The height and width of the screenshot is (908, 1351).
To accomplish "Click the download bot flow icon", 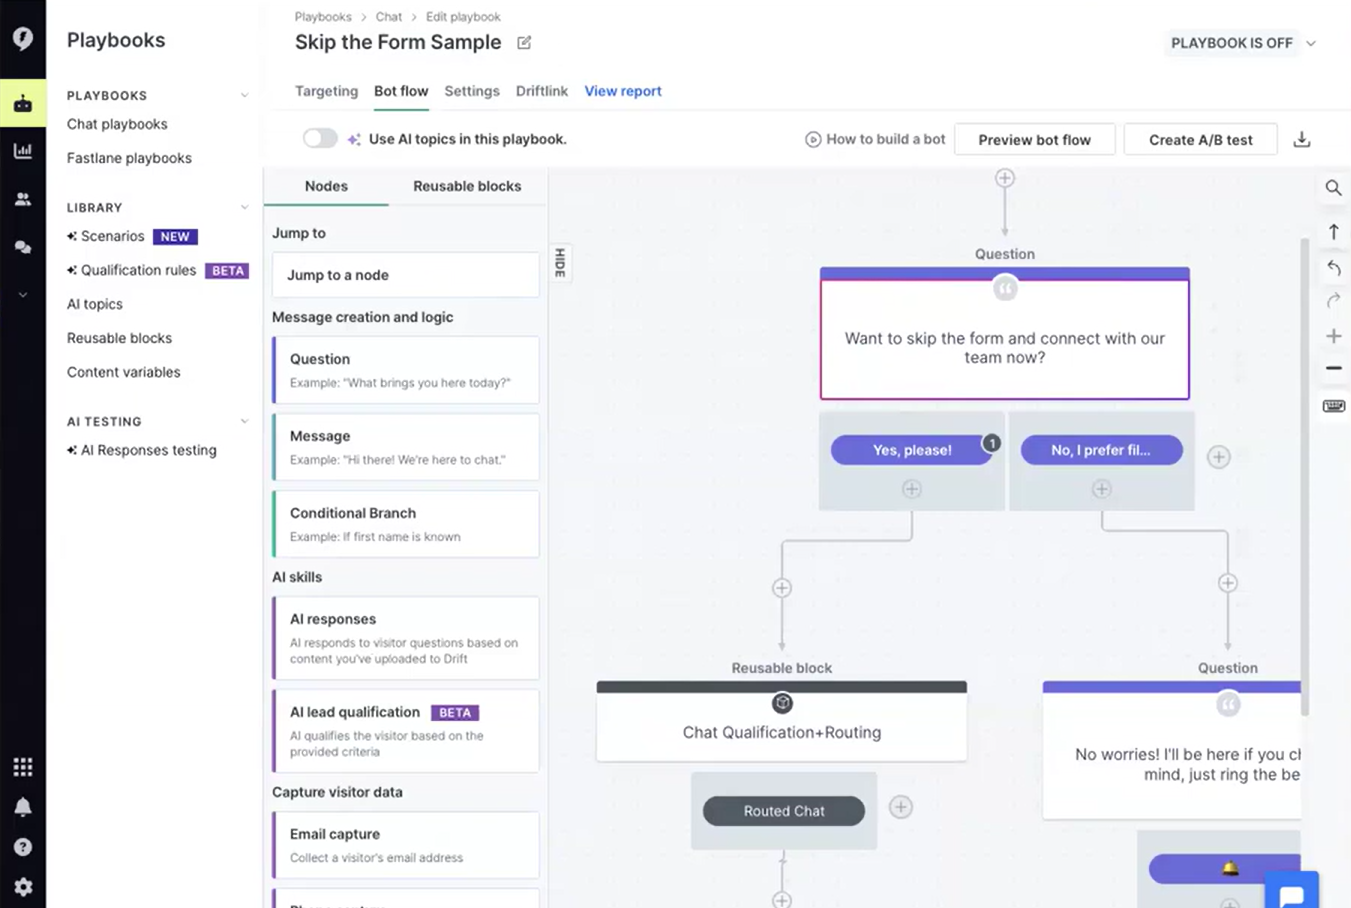I will coord(1301,140).
